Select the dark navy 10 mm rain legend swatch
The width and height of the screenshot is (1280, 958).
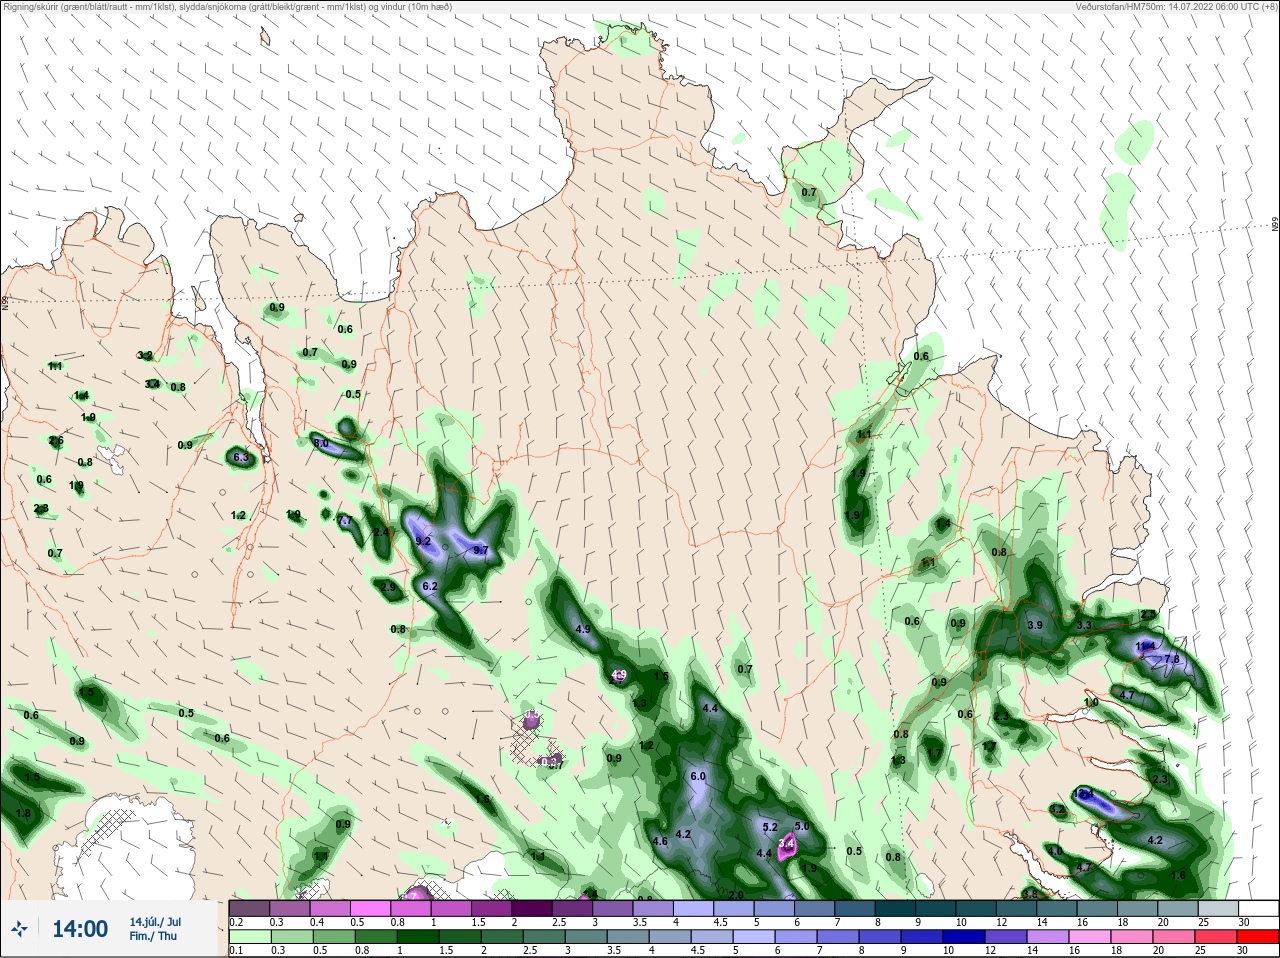962,937
